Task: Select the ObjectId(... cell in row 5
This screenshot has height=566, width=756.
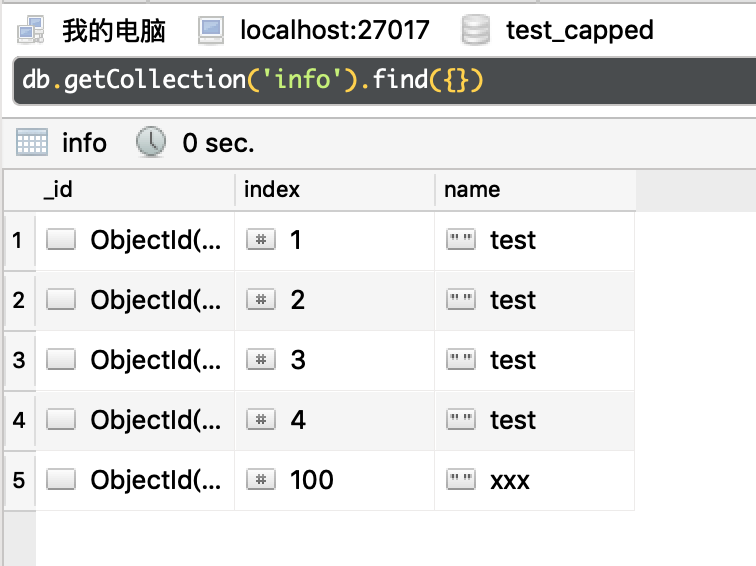Action: 135,480
